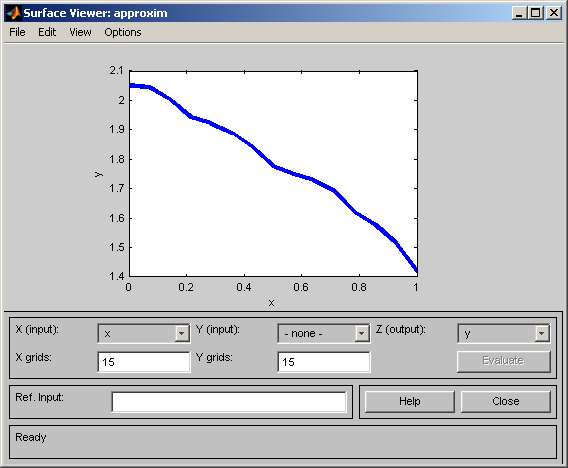Click the 'X (input):' label

37,329
